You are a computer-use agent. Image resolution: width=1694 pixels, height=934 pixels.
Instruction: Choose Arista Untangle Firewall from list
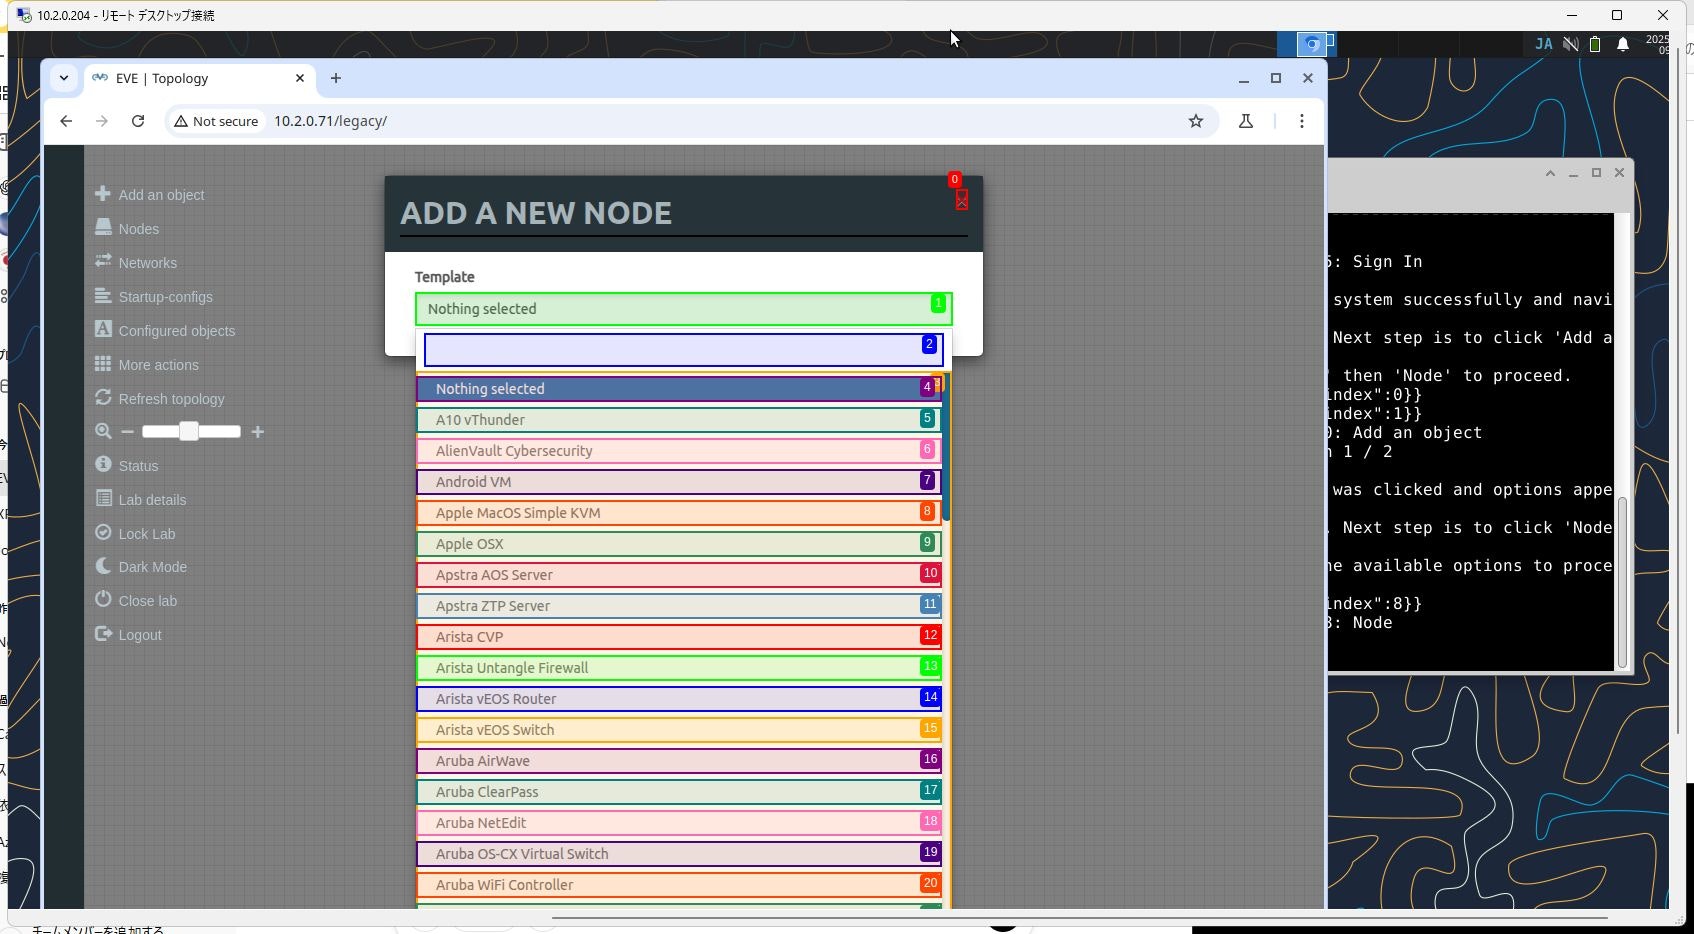click(679, 668)
